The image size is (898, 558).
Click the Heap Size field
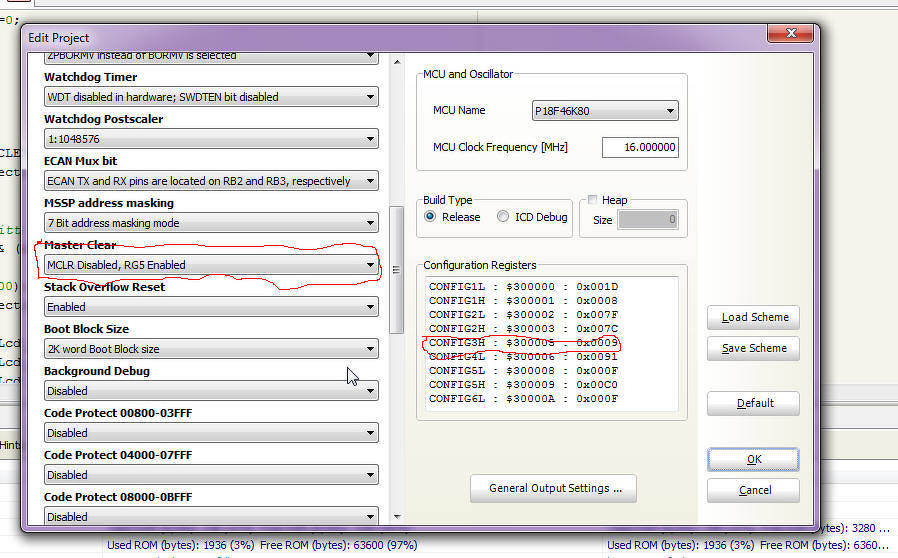click(x=648, y=219)
